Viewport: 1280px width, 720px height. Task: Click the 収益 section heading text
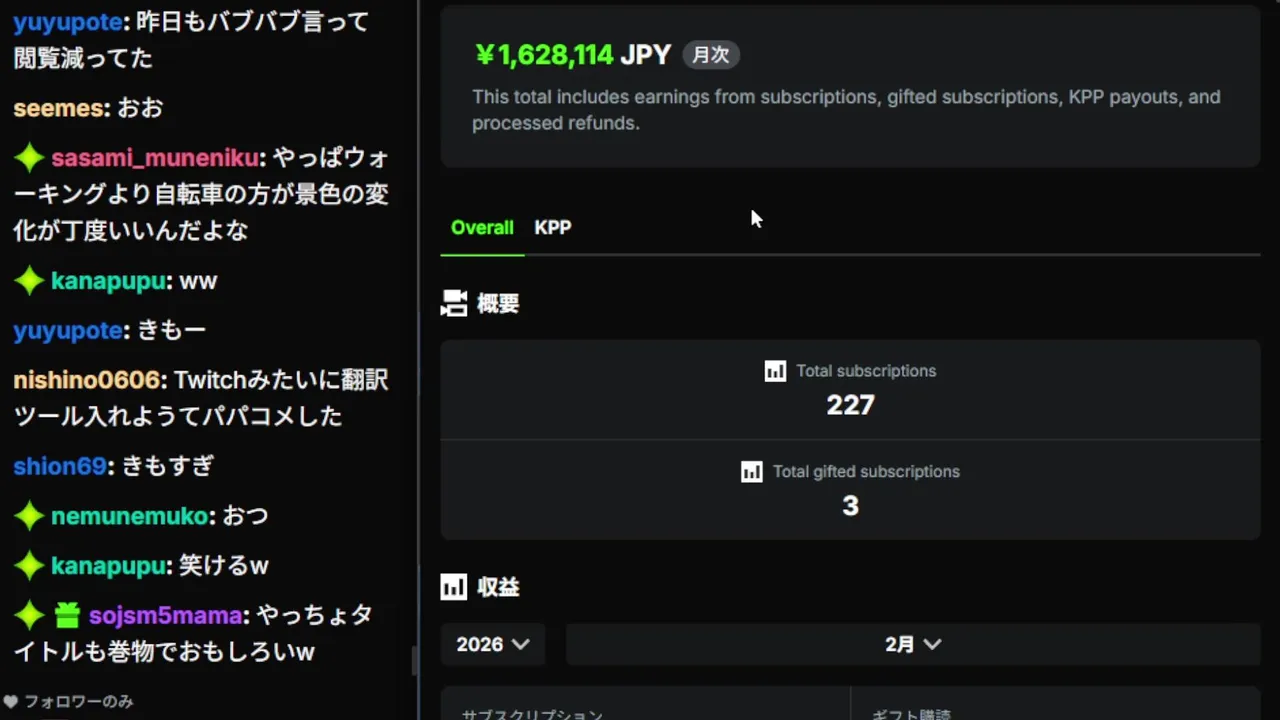pyautogui.click(x=498, y=587)
